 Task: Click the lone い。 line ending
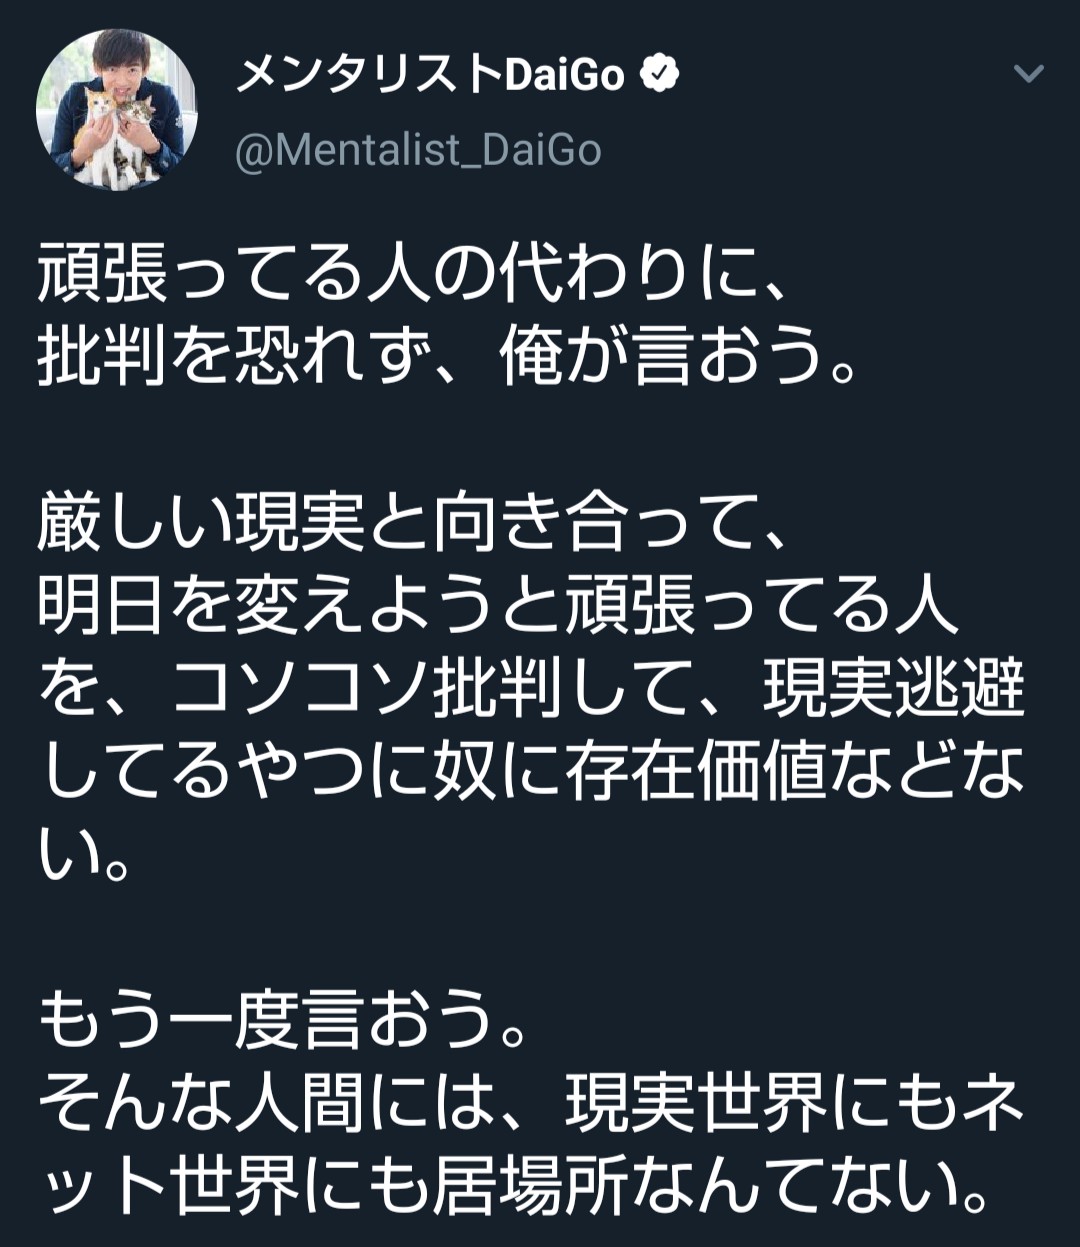click(x=85, y=856)
